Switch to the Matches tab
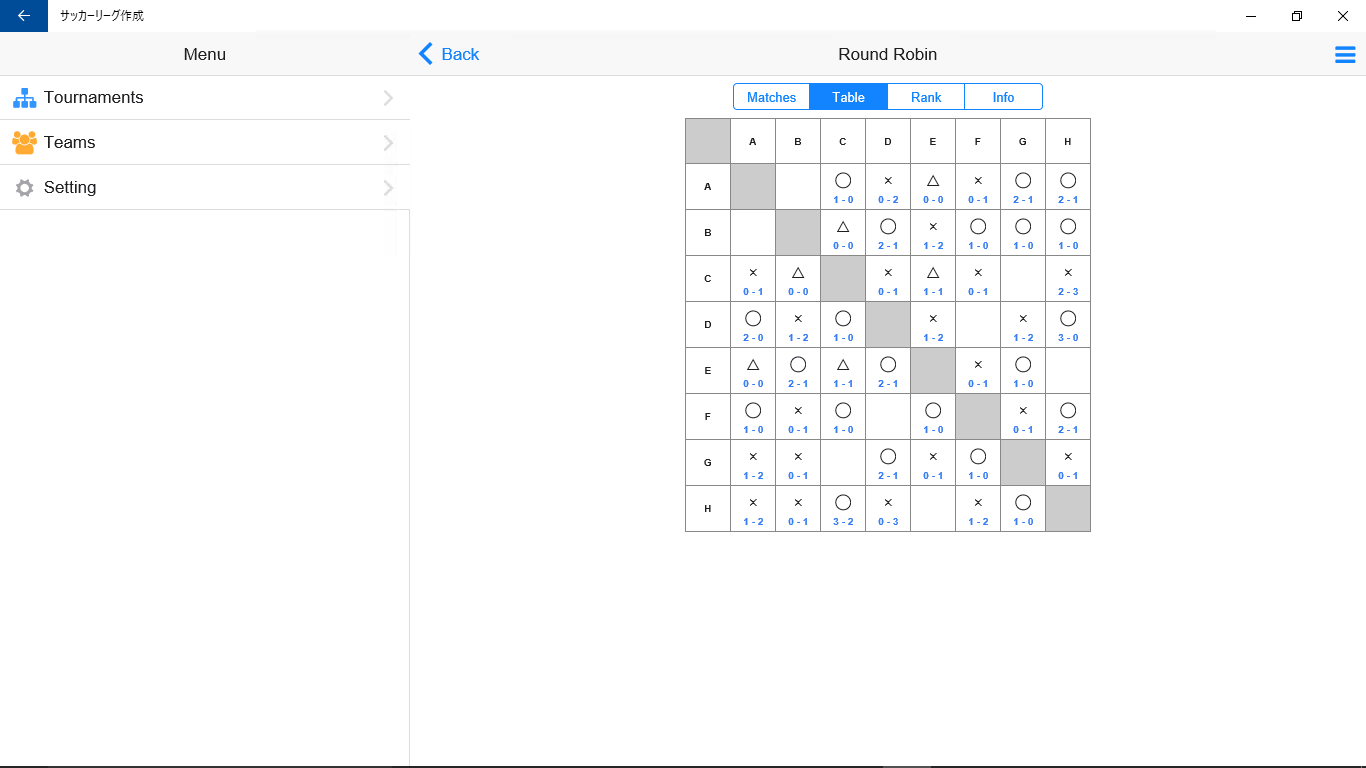 click(771, 97)
